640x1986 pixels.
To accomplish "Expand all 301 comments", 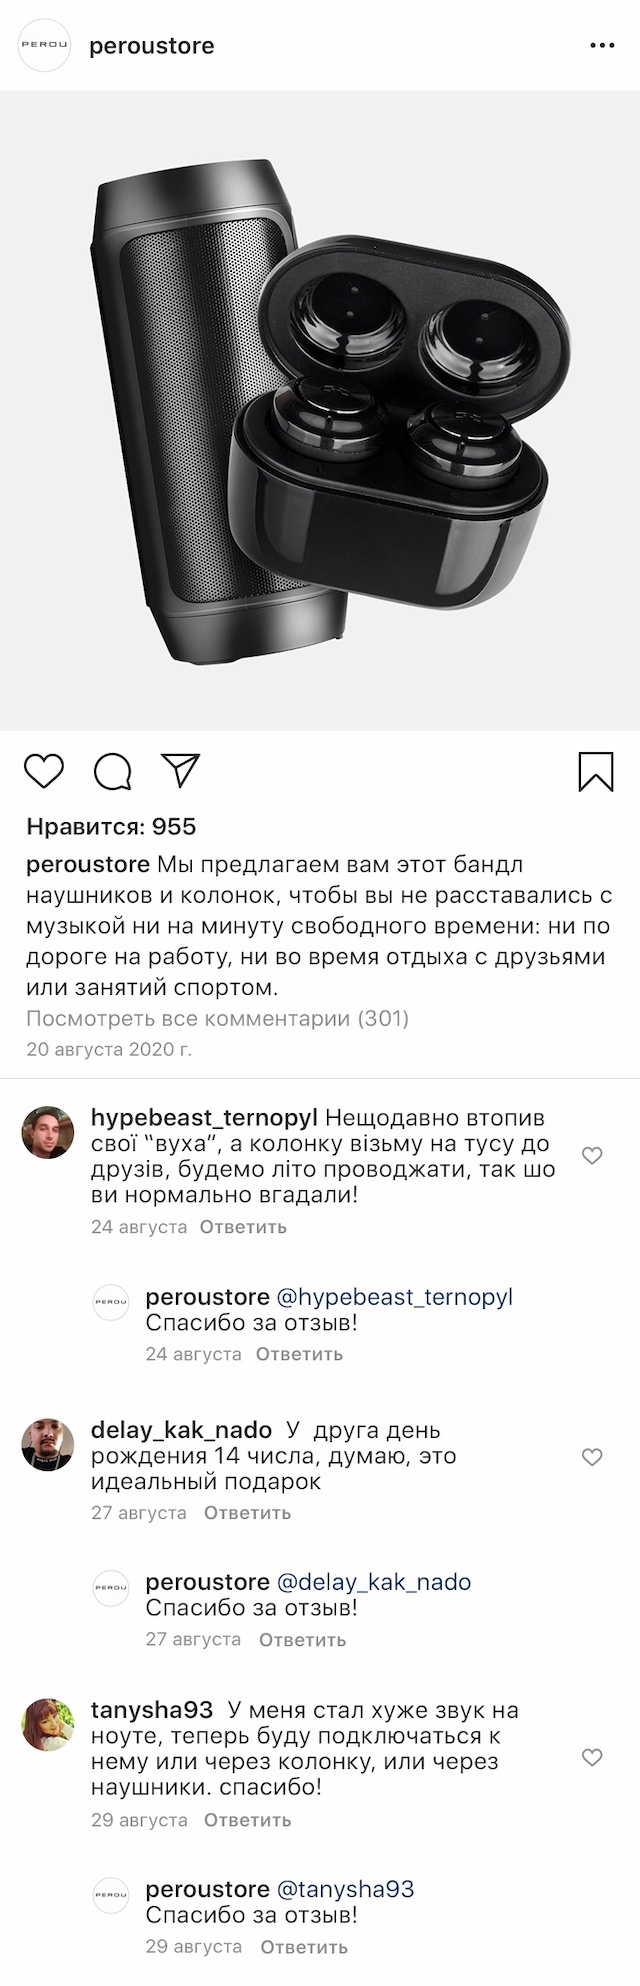I will (218, 1019).
